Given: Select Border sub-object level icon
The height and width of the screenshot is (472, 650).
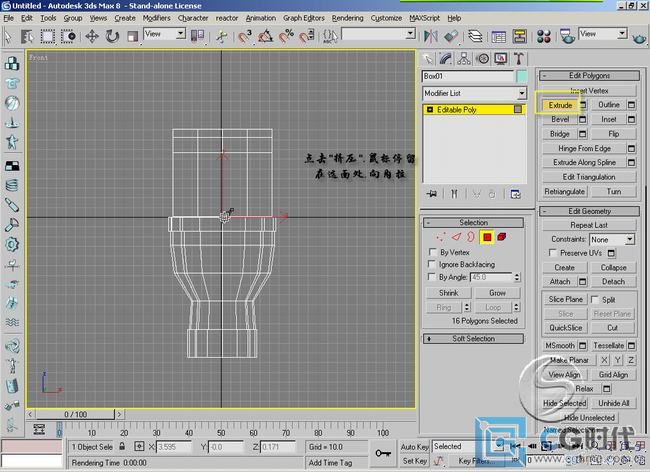Looking at the screenshot, I should [471, 237].
